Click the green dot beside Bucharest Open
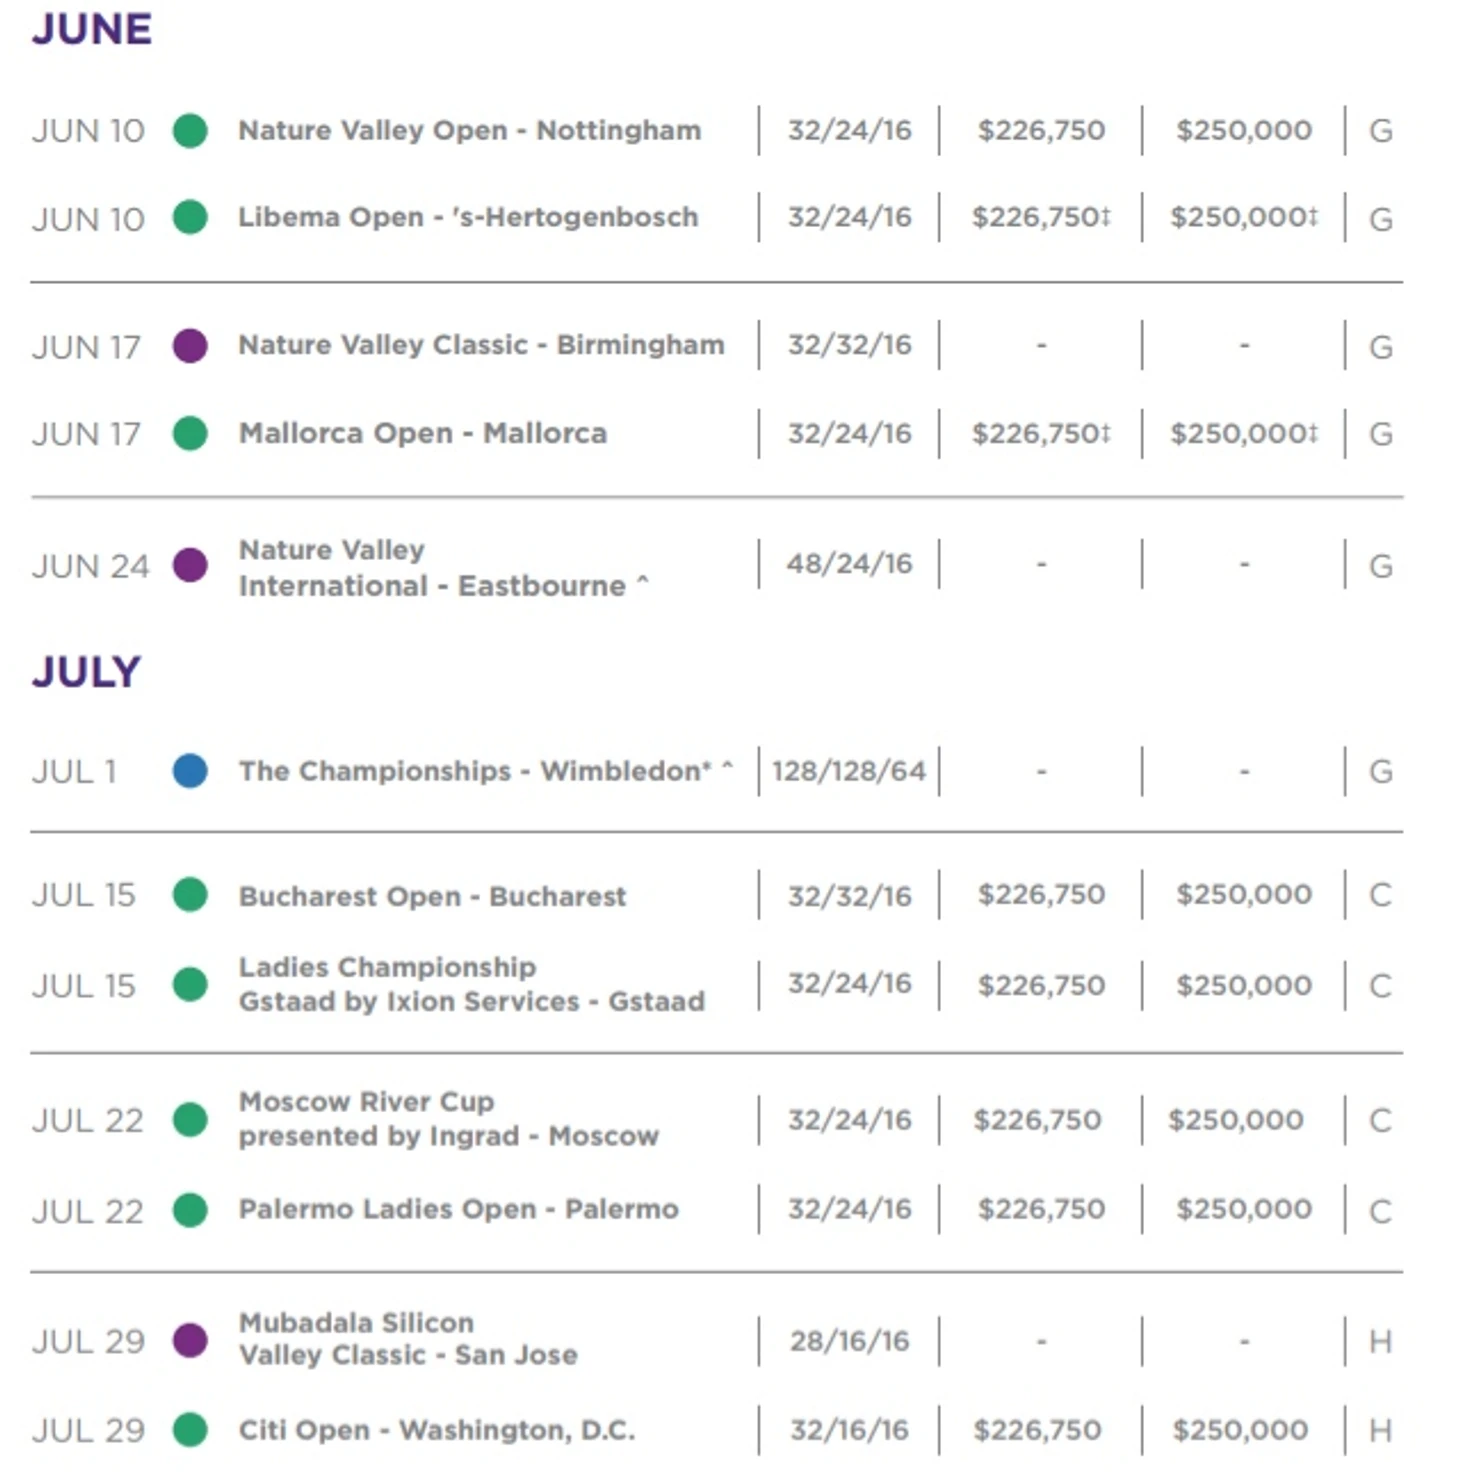Viewport: 1460px width, 1483px height. [x=190, y=895]
